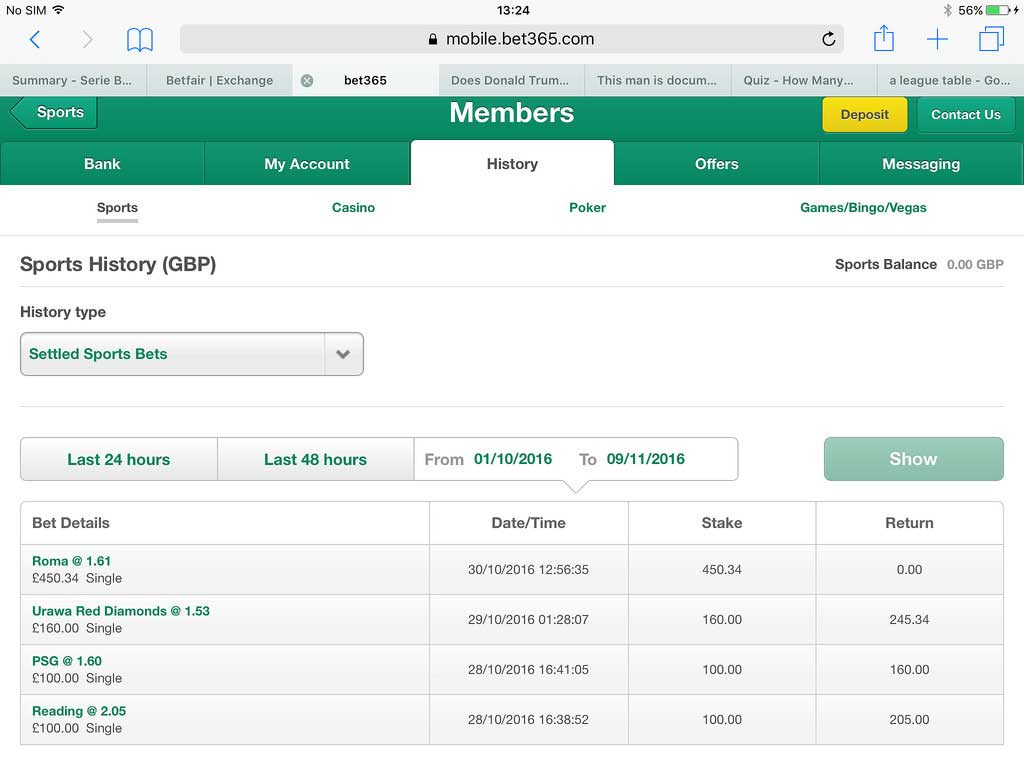Open Urawa Red Diamonds @ 1.53 bet
The width and height of the screenshot is (1024, 768).
(121, 611)
